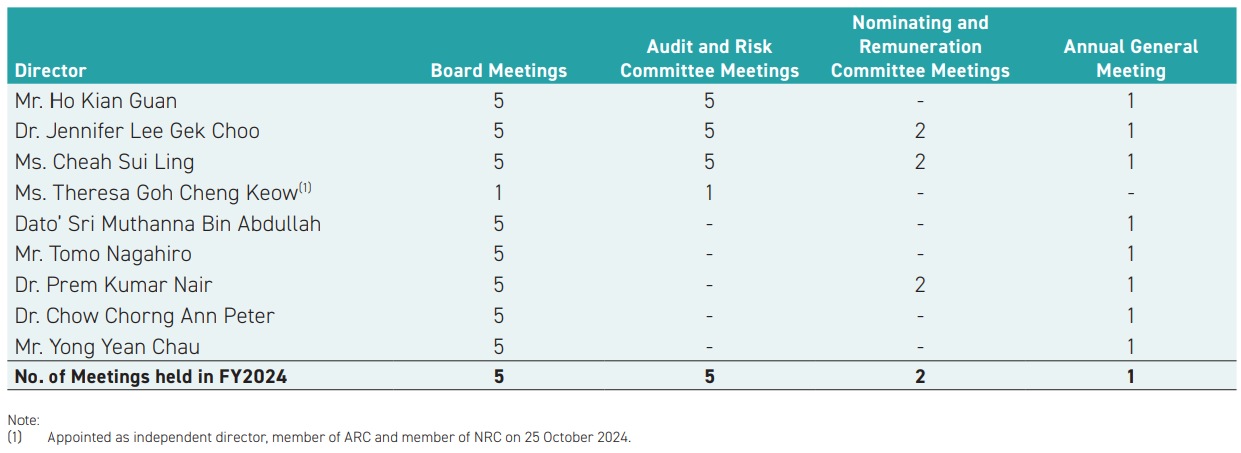Click the Nominating and Remuneration Committee Meetings header

pyautogui.click(x=920, y=46)
